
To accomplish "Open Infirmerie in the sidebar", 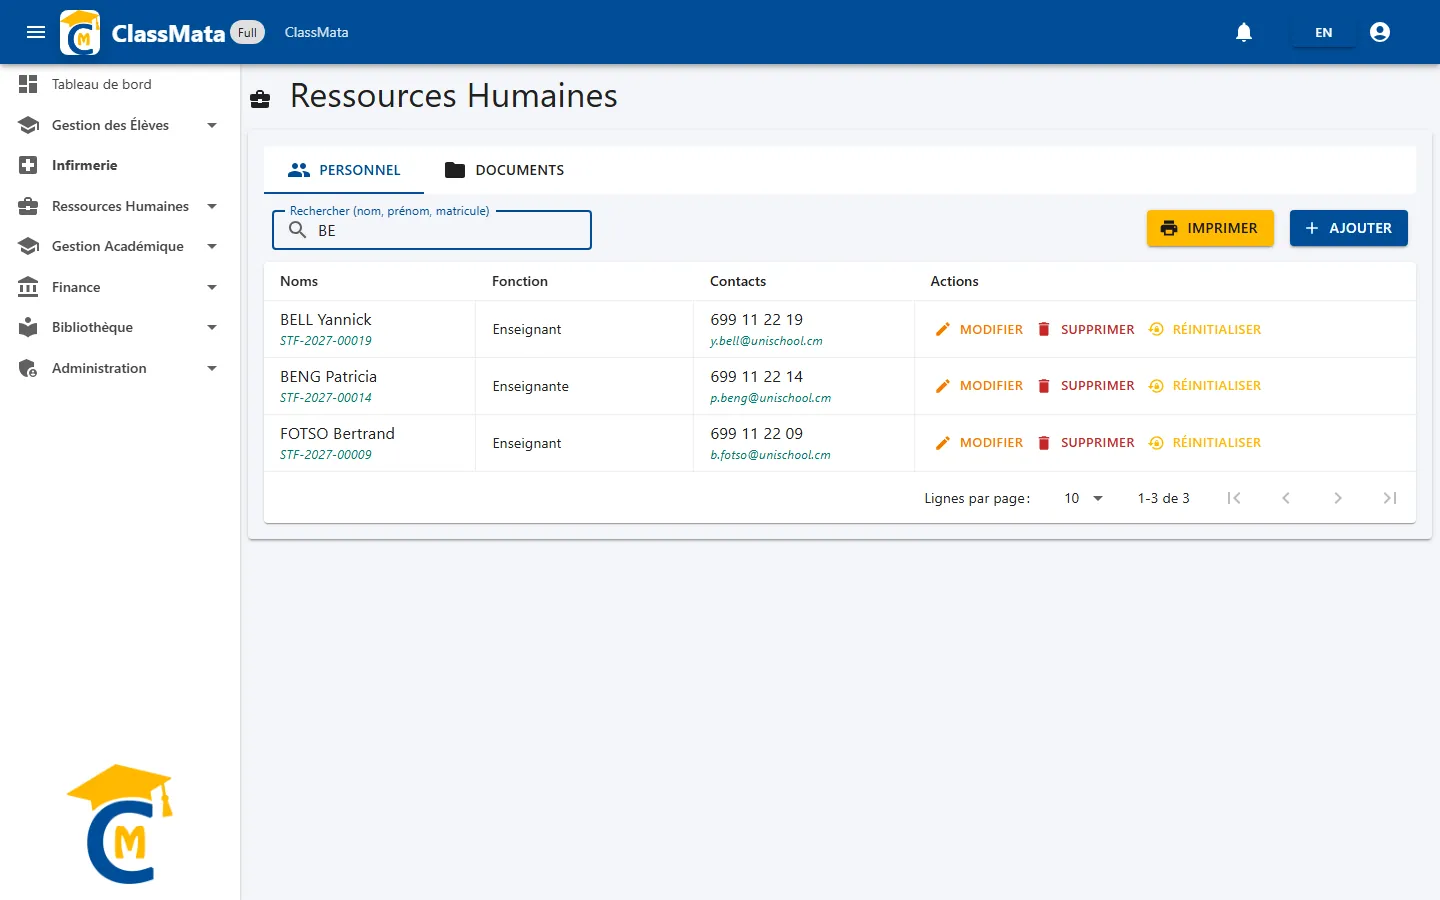I will [120, 165].
